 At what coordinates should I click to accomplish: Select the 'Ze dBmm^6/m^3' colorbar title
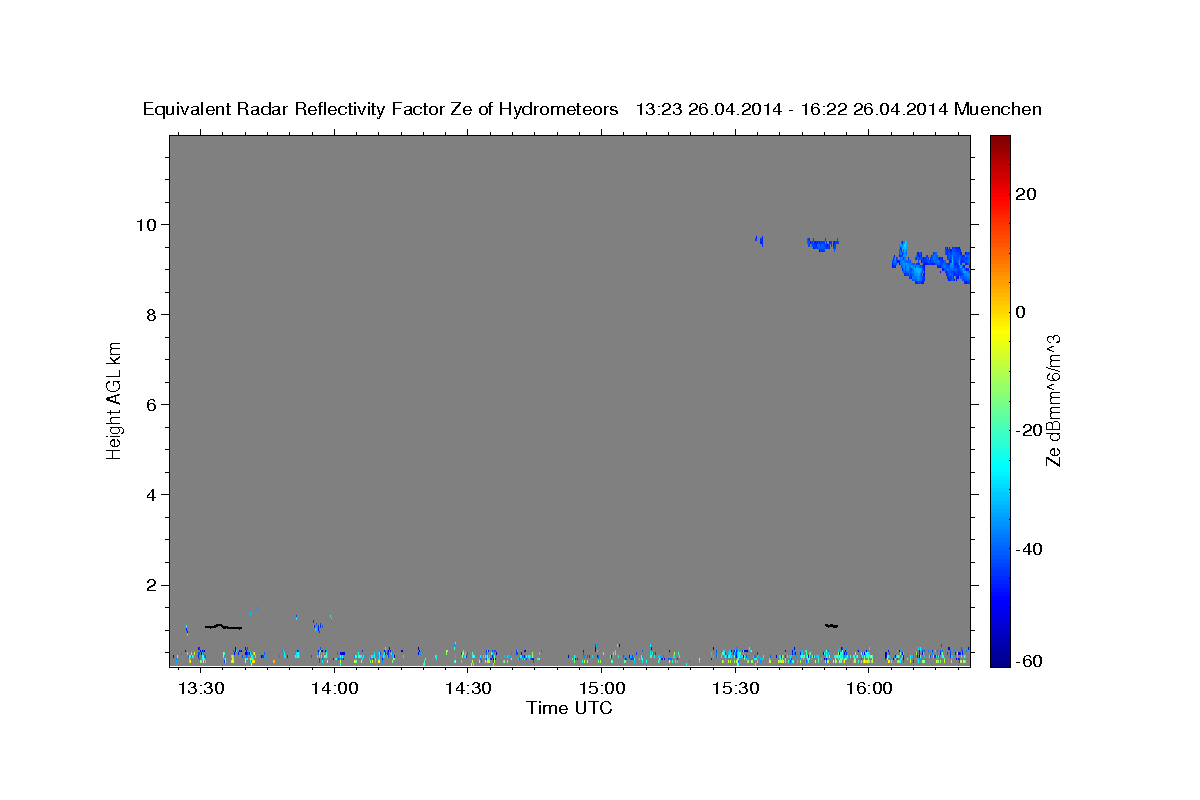coord(1053,400)
